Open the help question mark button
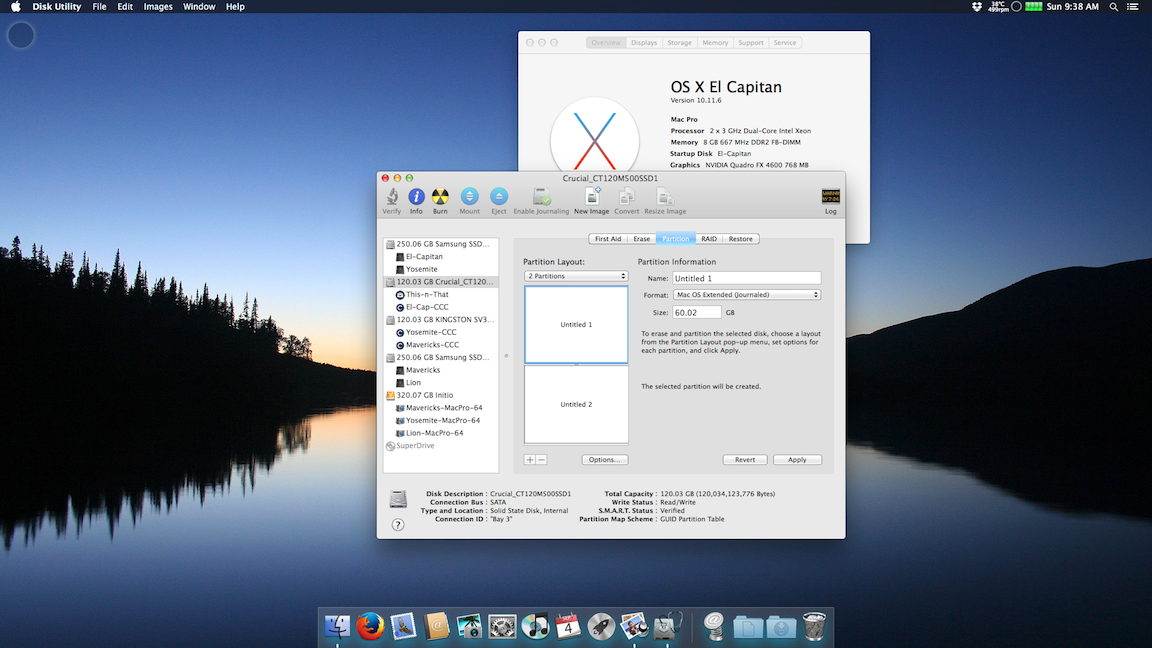1152x648 pixels. tap(397, 525)
